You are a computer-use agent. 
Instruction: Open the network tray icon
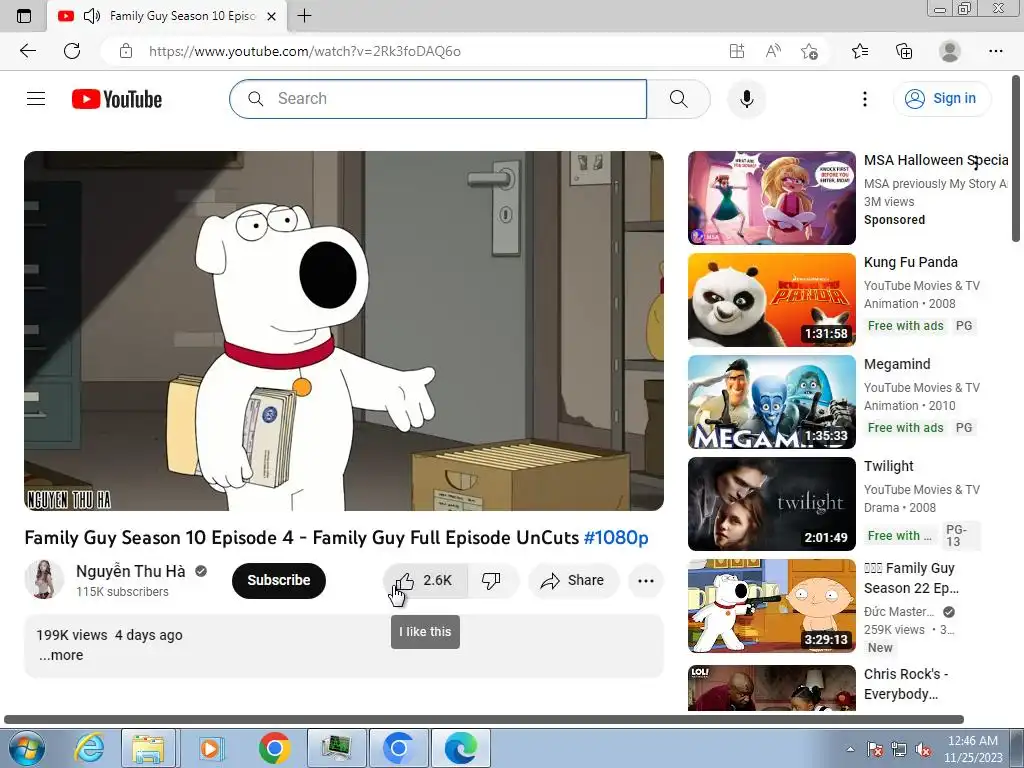[x=899, y=749]
